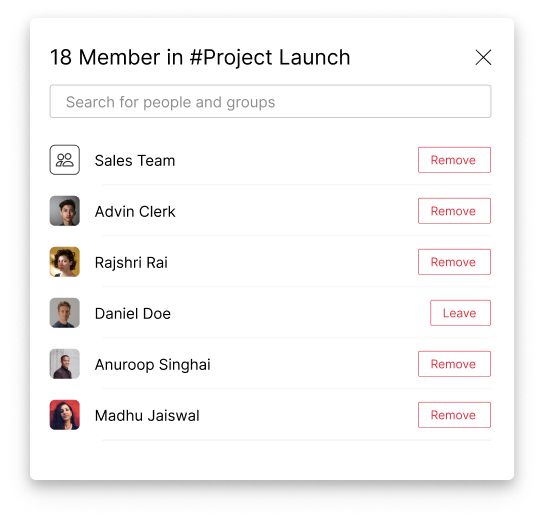Close the members dialog with X
This screenshot has height=522, width=545.
(483, 57)
